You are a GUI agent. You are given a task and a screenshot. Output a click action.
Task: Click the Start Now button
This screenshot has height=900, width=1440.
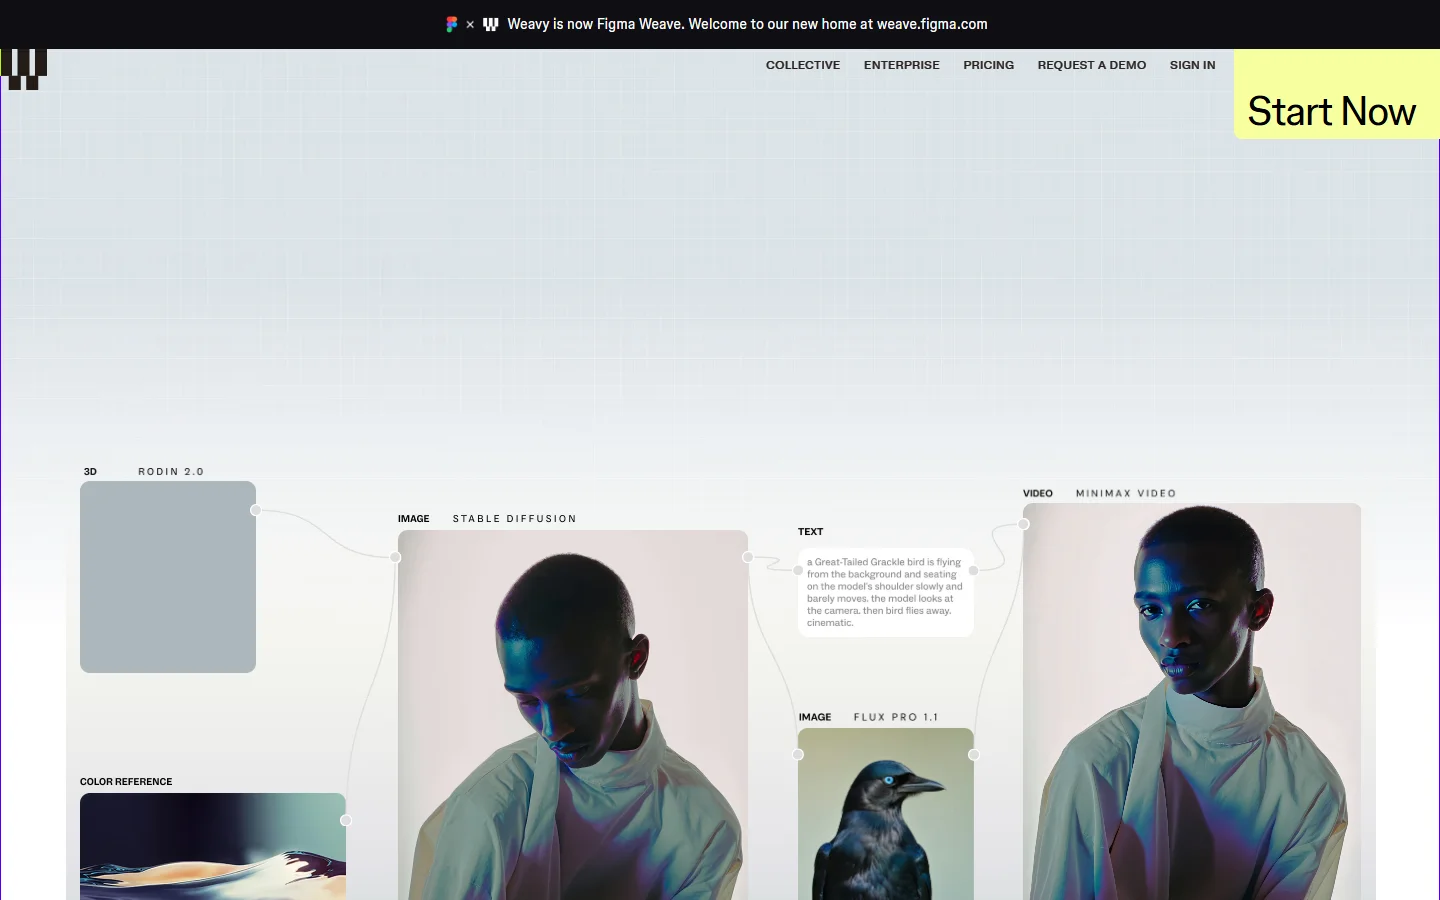tap(1337, 94)
